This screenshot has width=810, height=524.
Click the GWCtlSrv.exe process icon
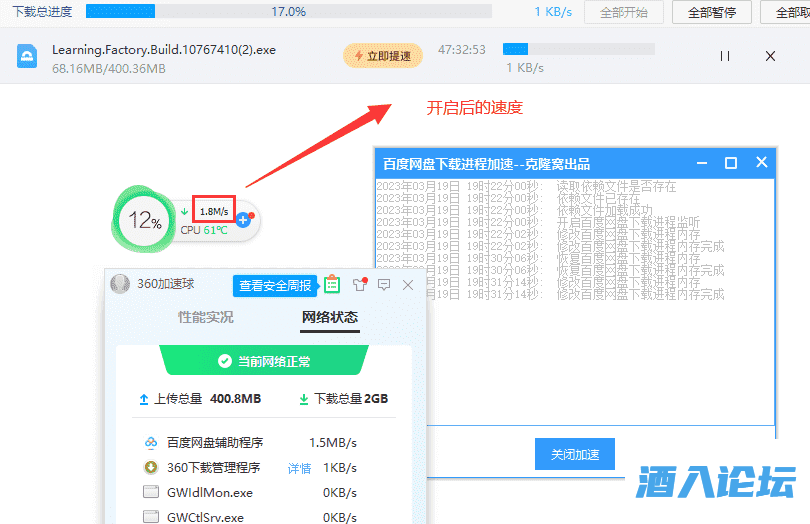[151, 517]
